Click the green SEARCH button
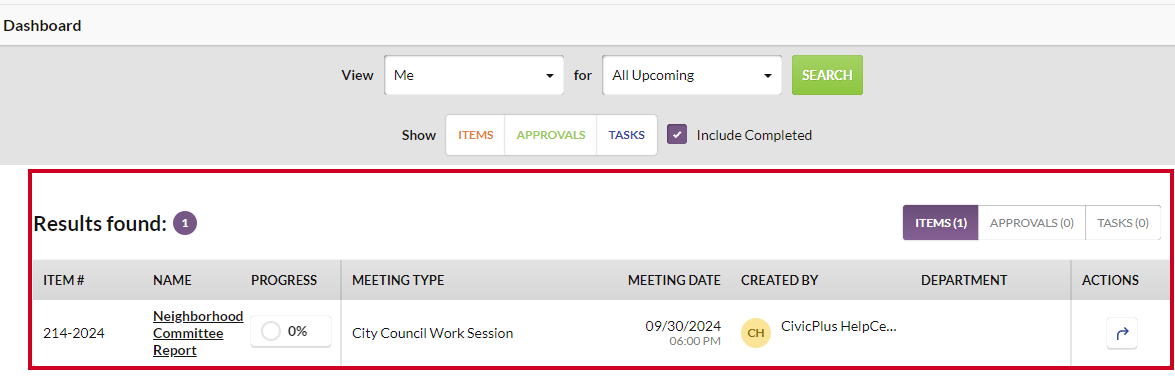The image size is (1175, 388). pos(827,75)
